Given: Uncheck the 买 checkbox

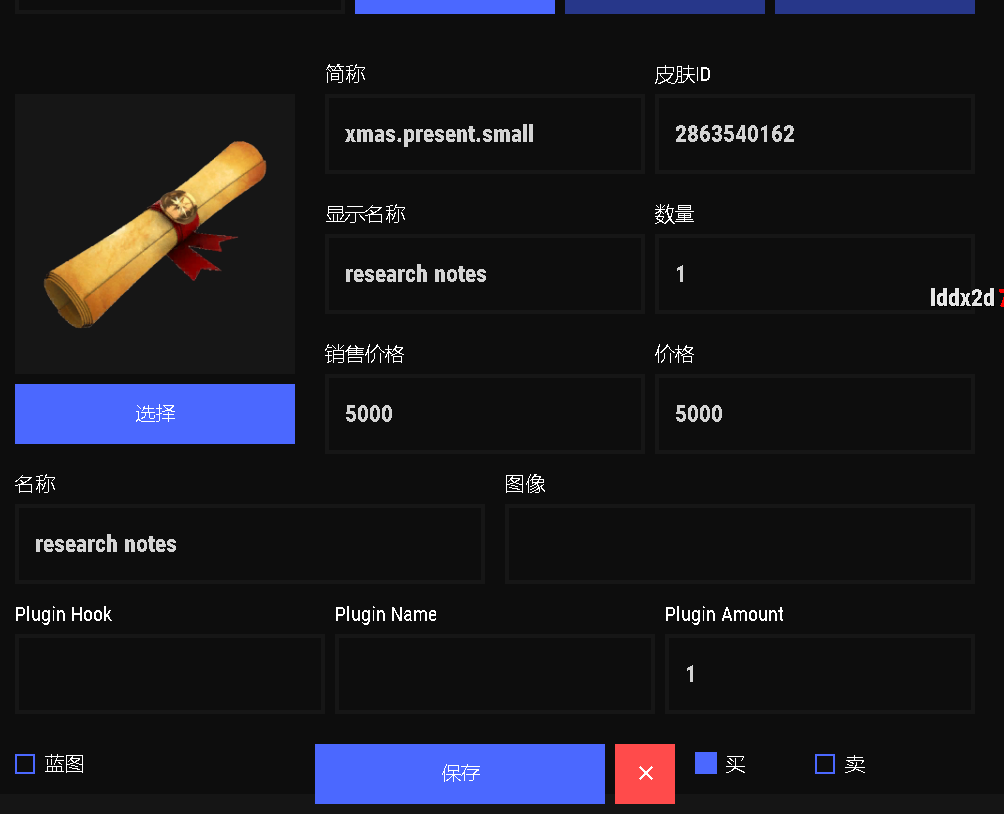Looking at the screenshot, I should coord(706,764).
